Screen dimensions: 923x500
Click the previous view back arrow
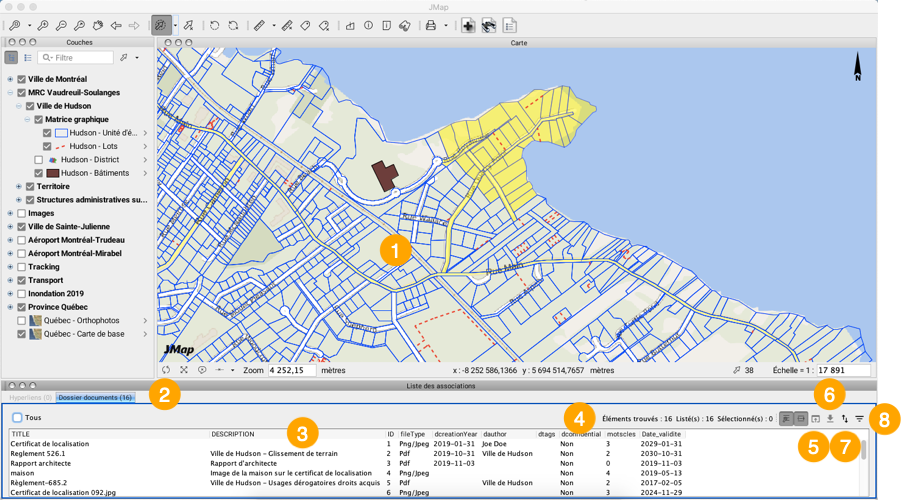[116, 25]
